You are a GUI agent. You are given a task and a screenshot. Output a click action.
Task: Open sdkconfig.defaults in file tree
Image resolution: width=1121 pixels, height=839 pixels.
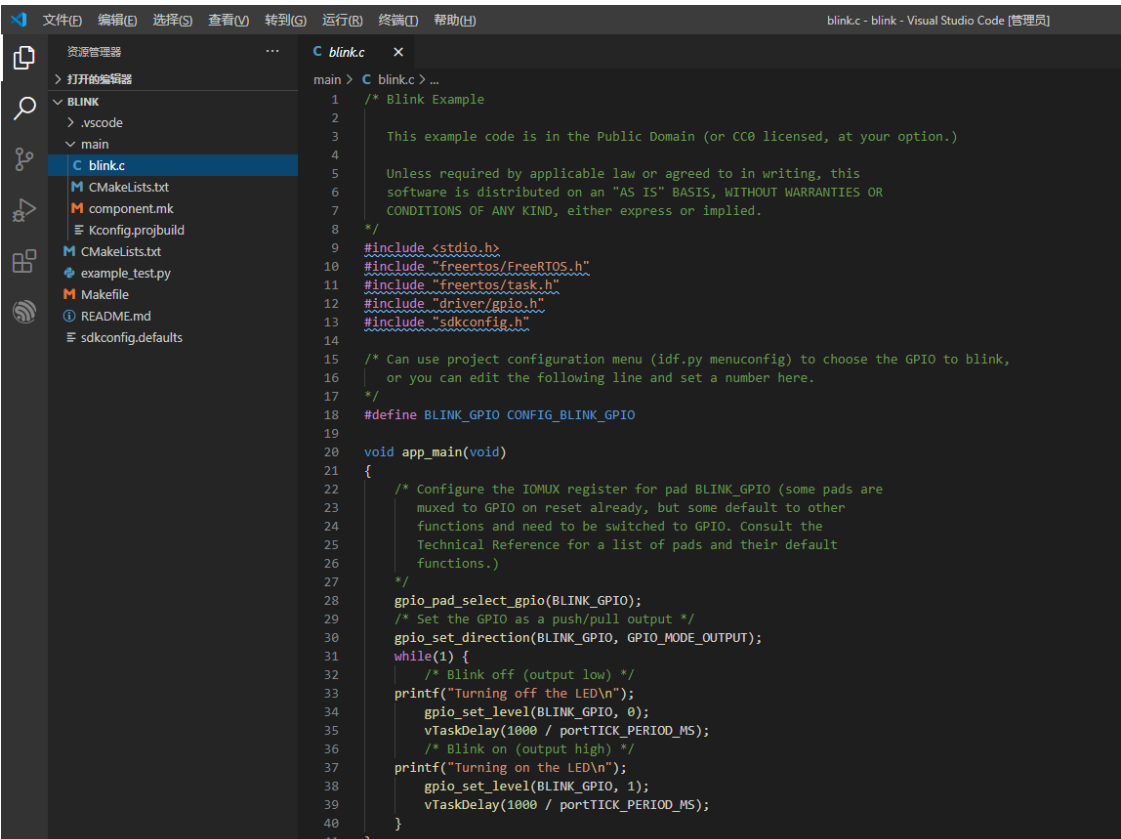(173, 337)
